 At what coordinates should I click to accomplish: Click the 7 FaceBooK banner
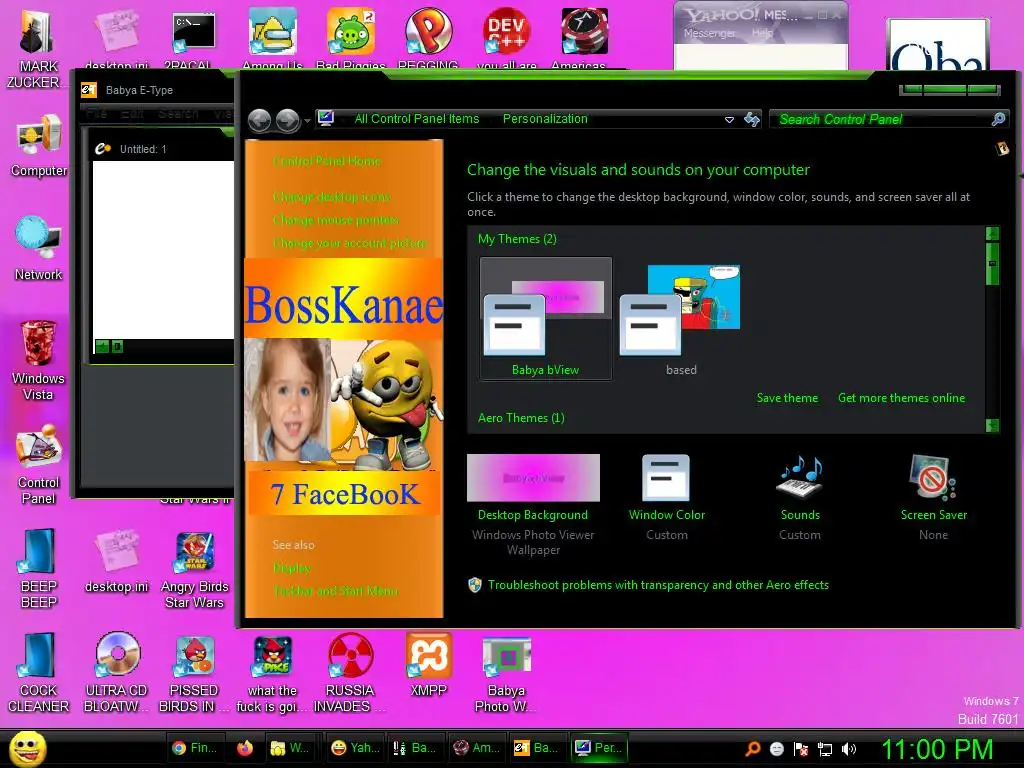tap(344, 494)
